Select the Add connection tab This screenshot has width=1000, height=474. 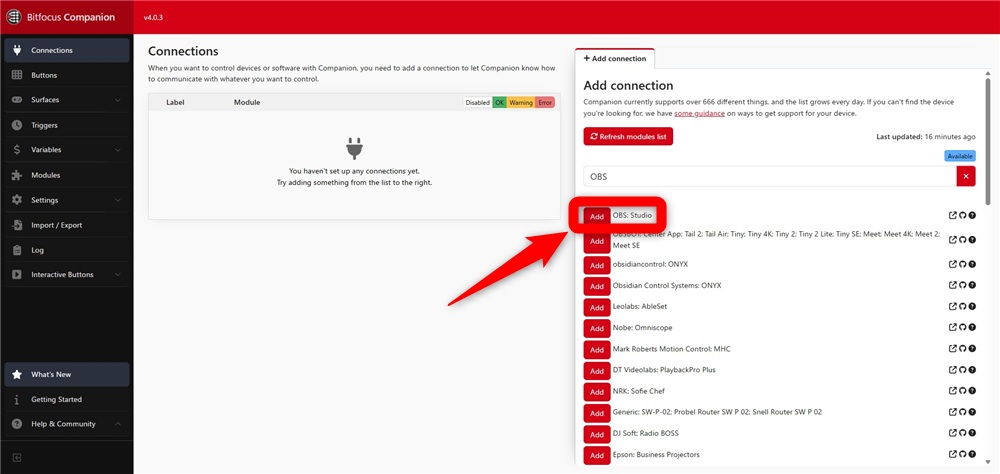[x=615, y=58]
